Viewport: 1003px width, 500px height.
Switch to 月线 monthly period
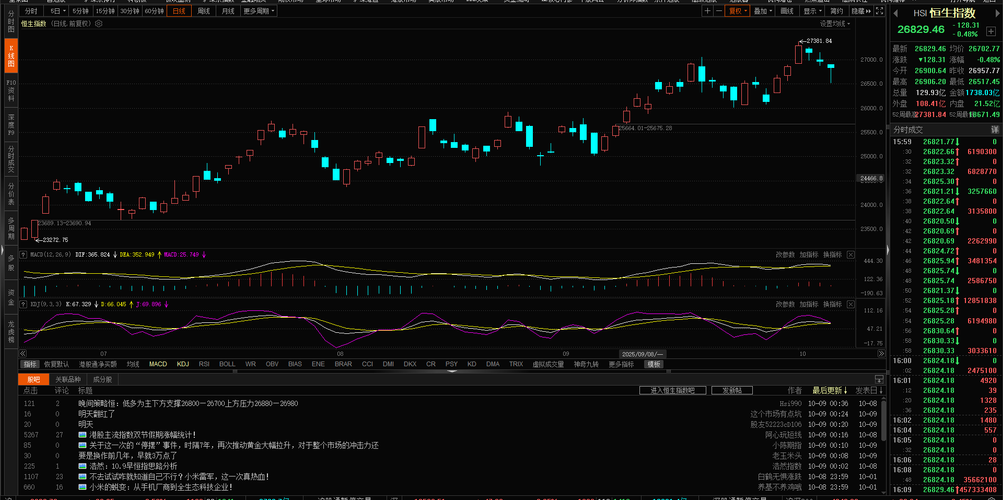point(227,11)
